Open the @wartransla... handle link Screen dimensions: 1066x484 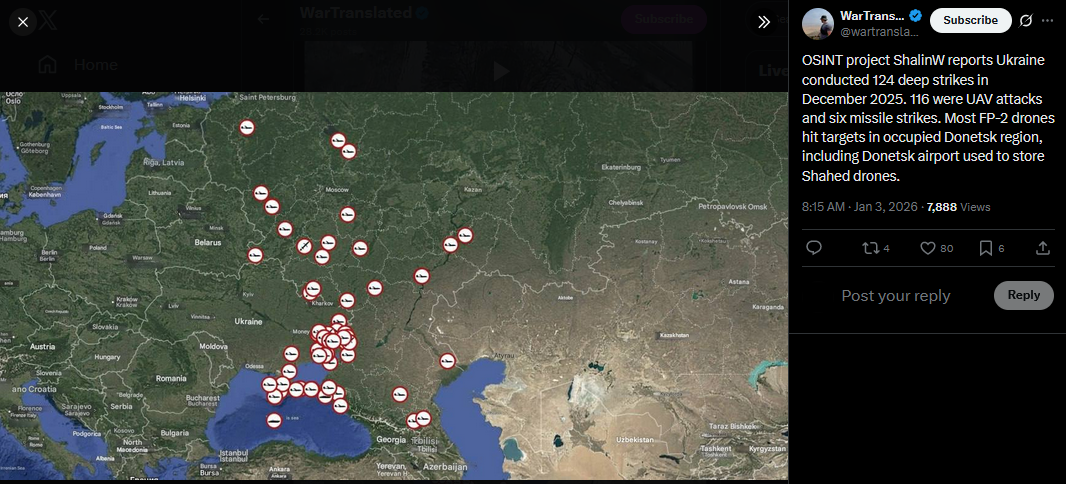pyautogui.click(x=880, y=31)
